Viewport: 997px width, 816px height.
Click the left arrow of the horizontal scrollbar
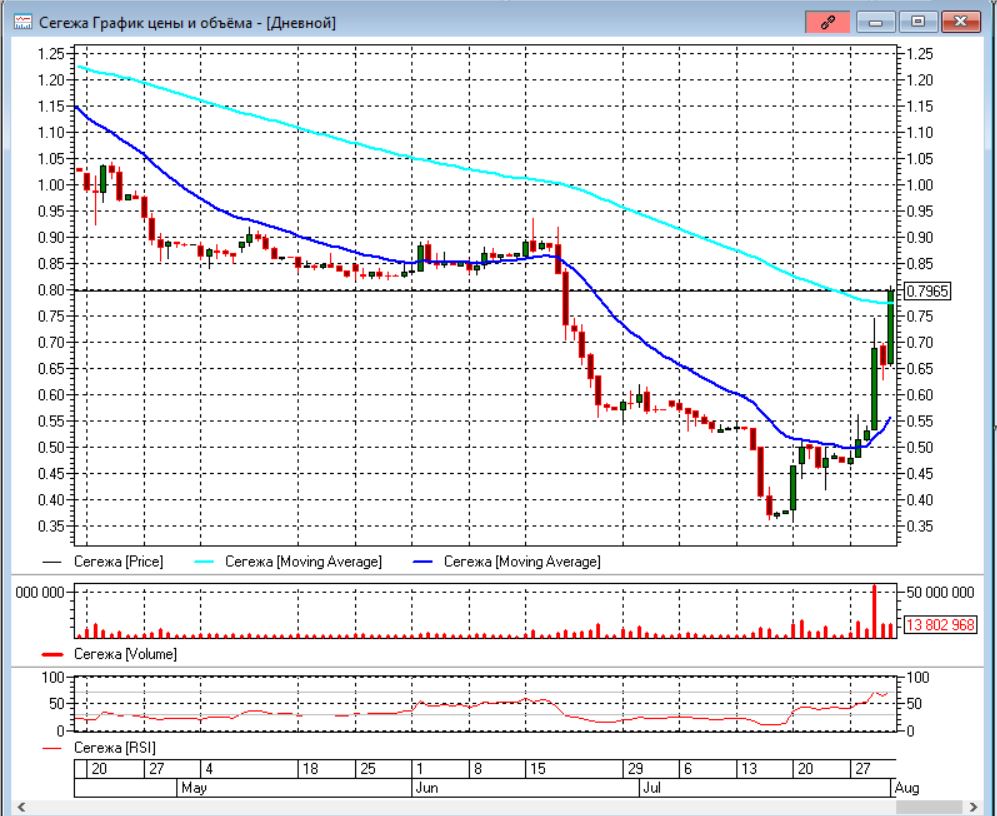pos(21,807)
